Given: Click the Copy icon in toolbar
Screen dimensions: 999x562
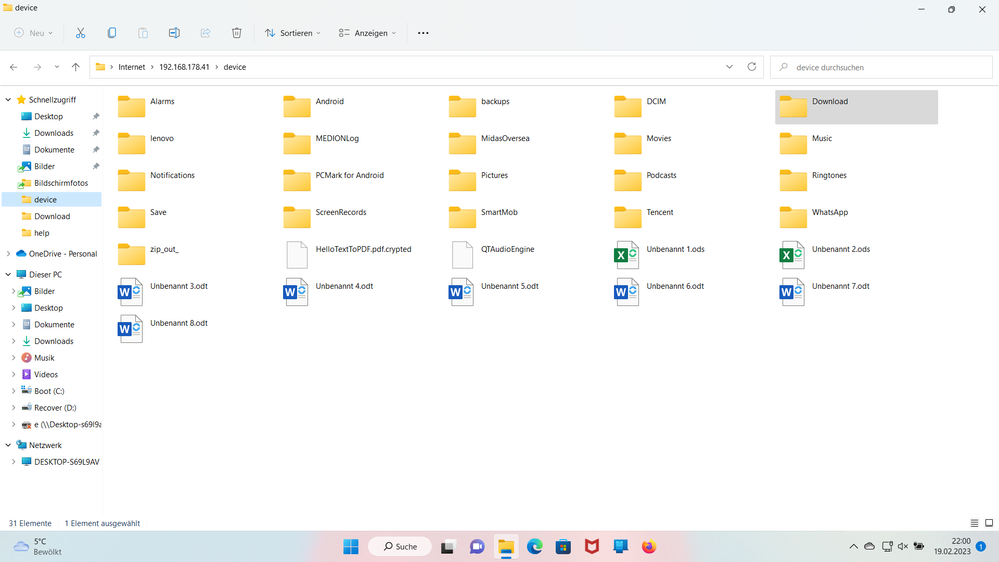Looking at the screenshot, I should 111,33.
